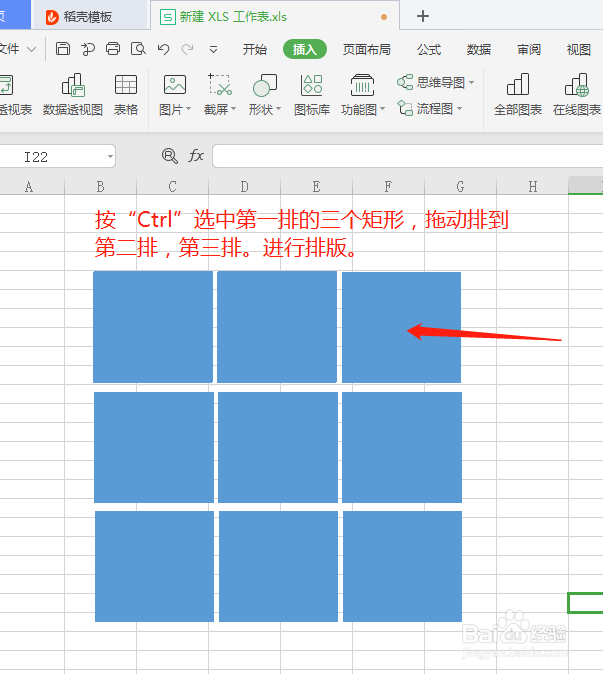Viewport: 603px width, 674px height.
Task: Click the red instruction text about Ctrl
Action: click(x=302, y=234)
